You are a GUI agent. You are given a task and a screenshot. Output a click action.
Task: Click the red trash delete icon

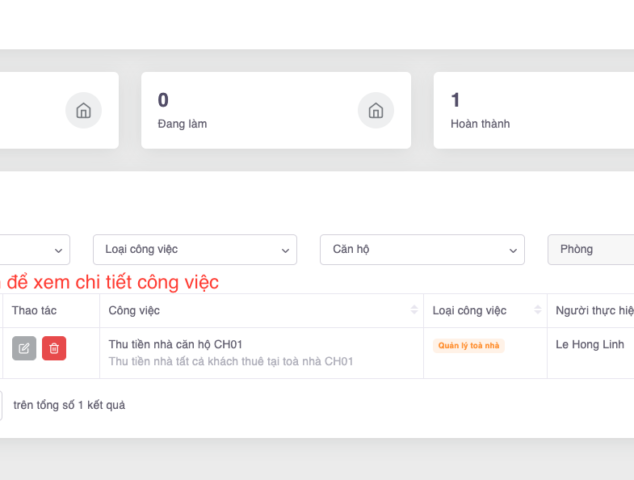click(x=54, y=348)
